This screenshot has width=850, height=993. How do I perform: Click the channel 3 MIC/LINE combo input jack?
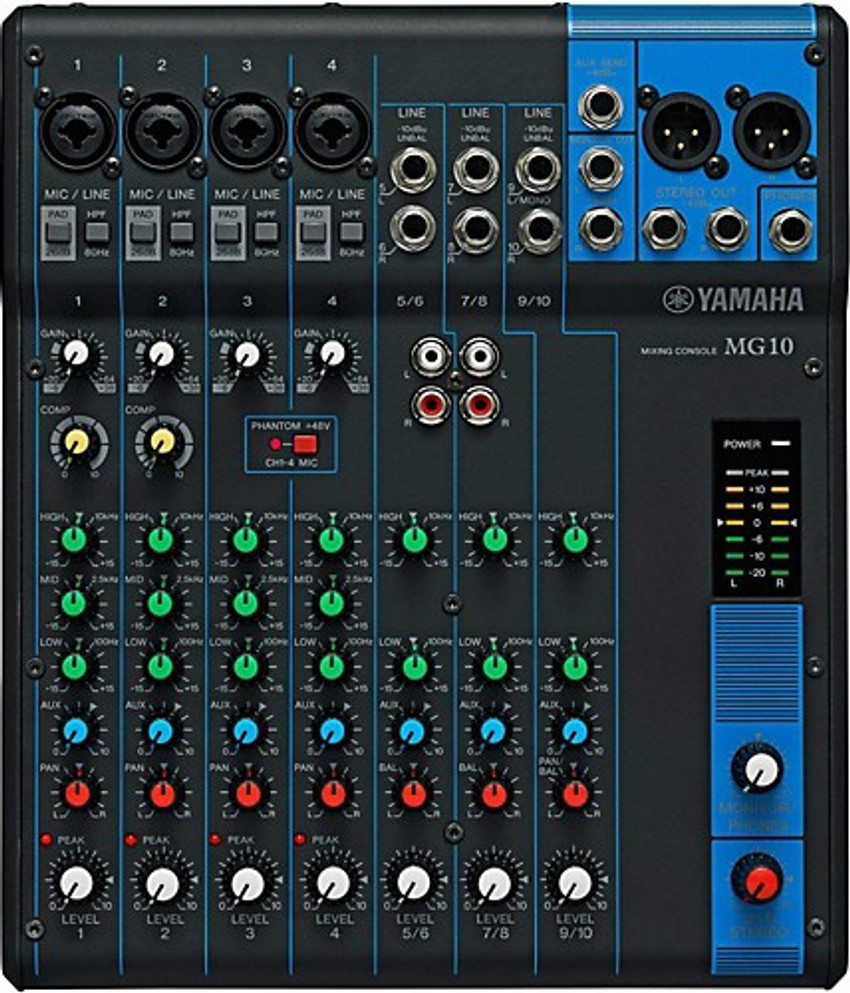click(248, 132)
